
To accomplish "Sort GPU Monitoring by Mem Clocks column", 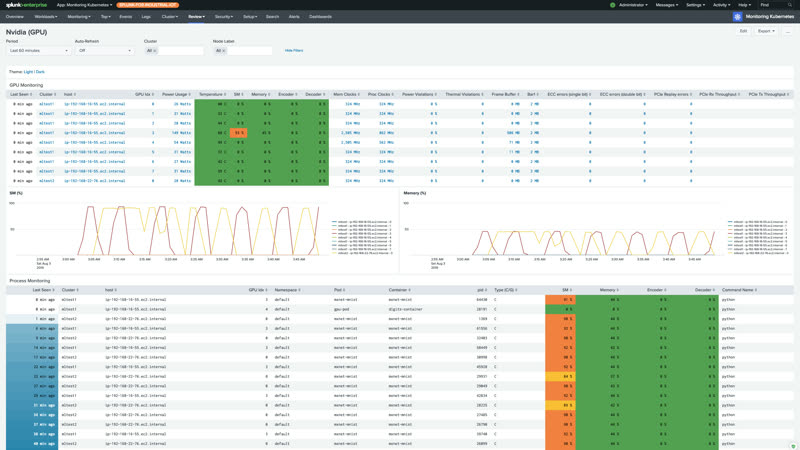I will [x=346, y=94].
